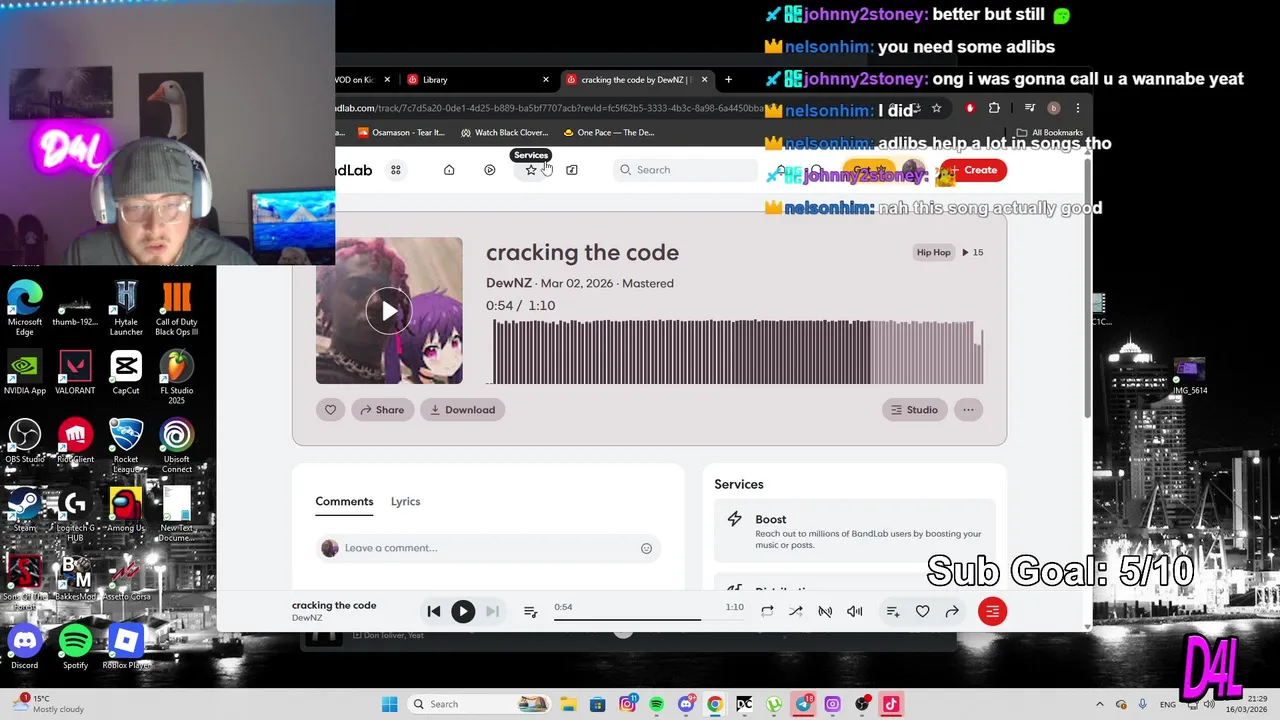1280x720 pixels.
Task: Show hidden system tray icons
Action: [1100, 704]
